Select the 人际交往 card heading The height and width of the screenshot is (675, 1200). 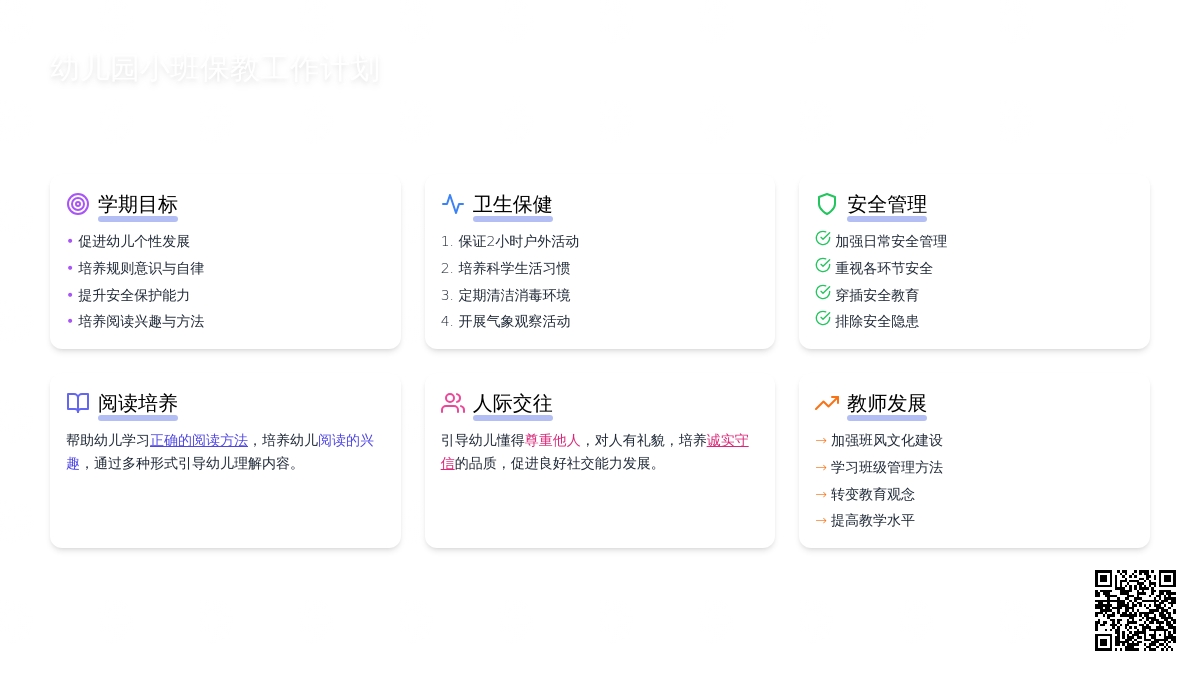click(513, 404)
